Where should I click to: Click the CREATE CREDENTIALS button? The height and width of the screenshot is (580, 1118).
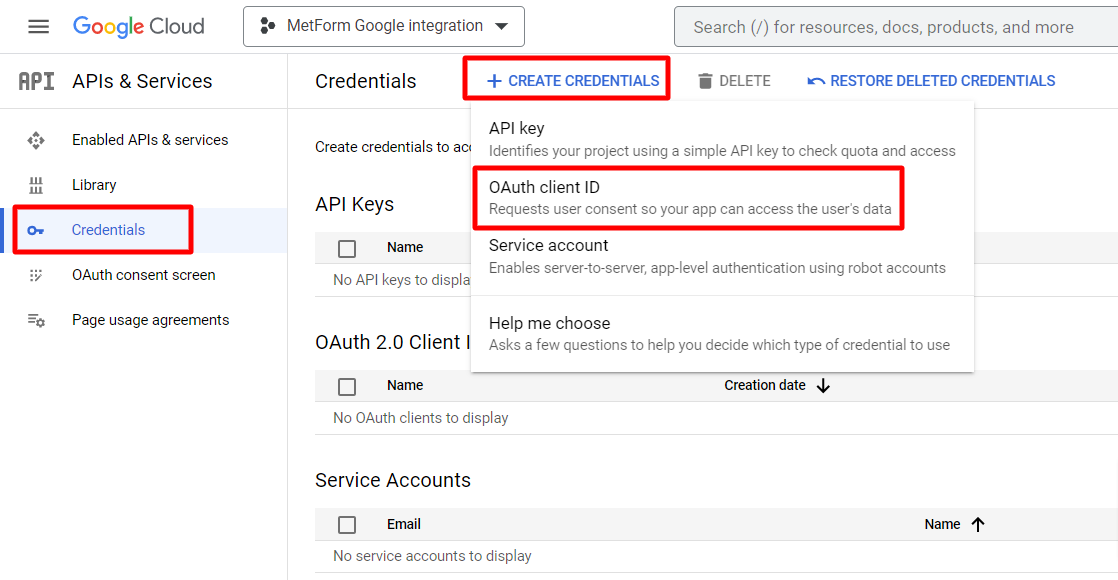(x=573, y=81)
